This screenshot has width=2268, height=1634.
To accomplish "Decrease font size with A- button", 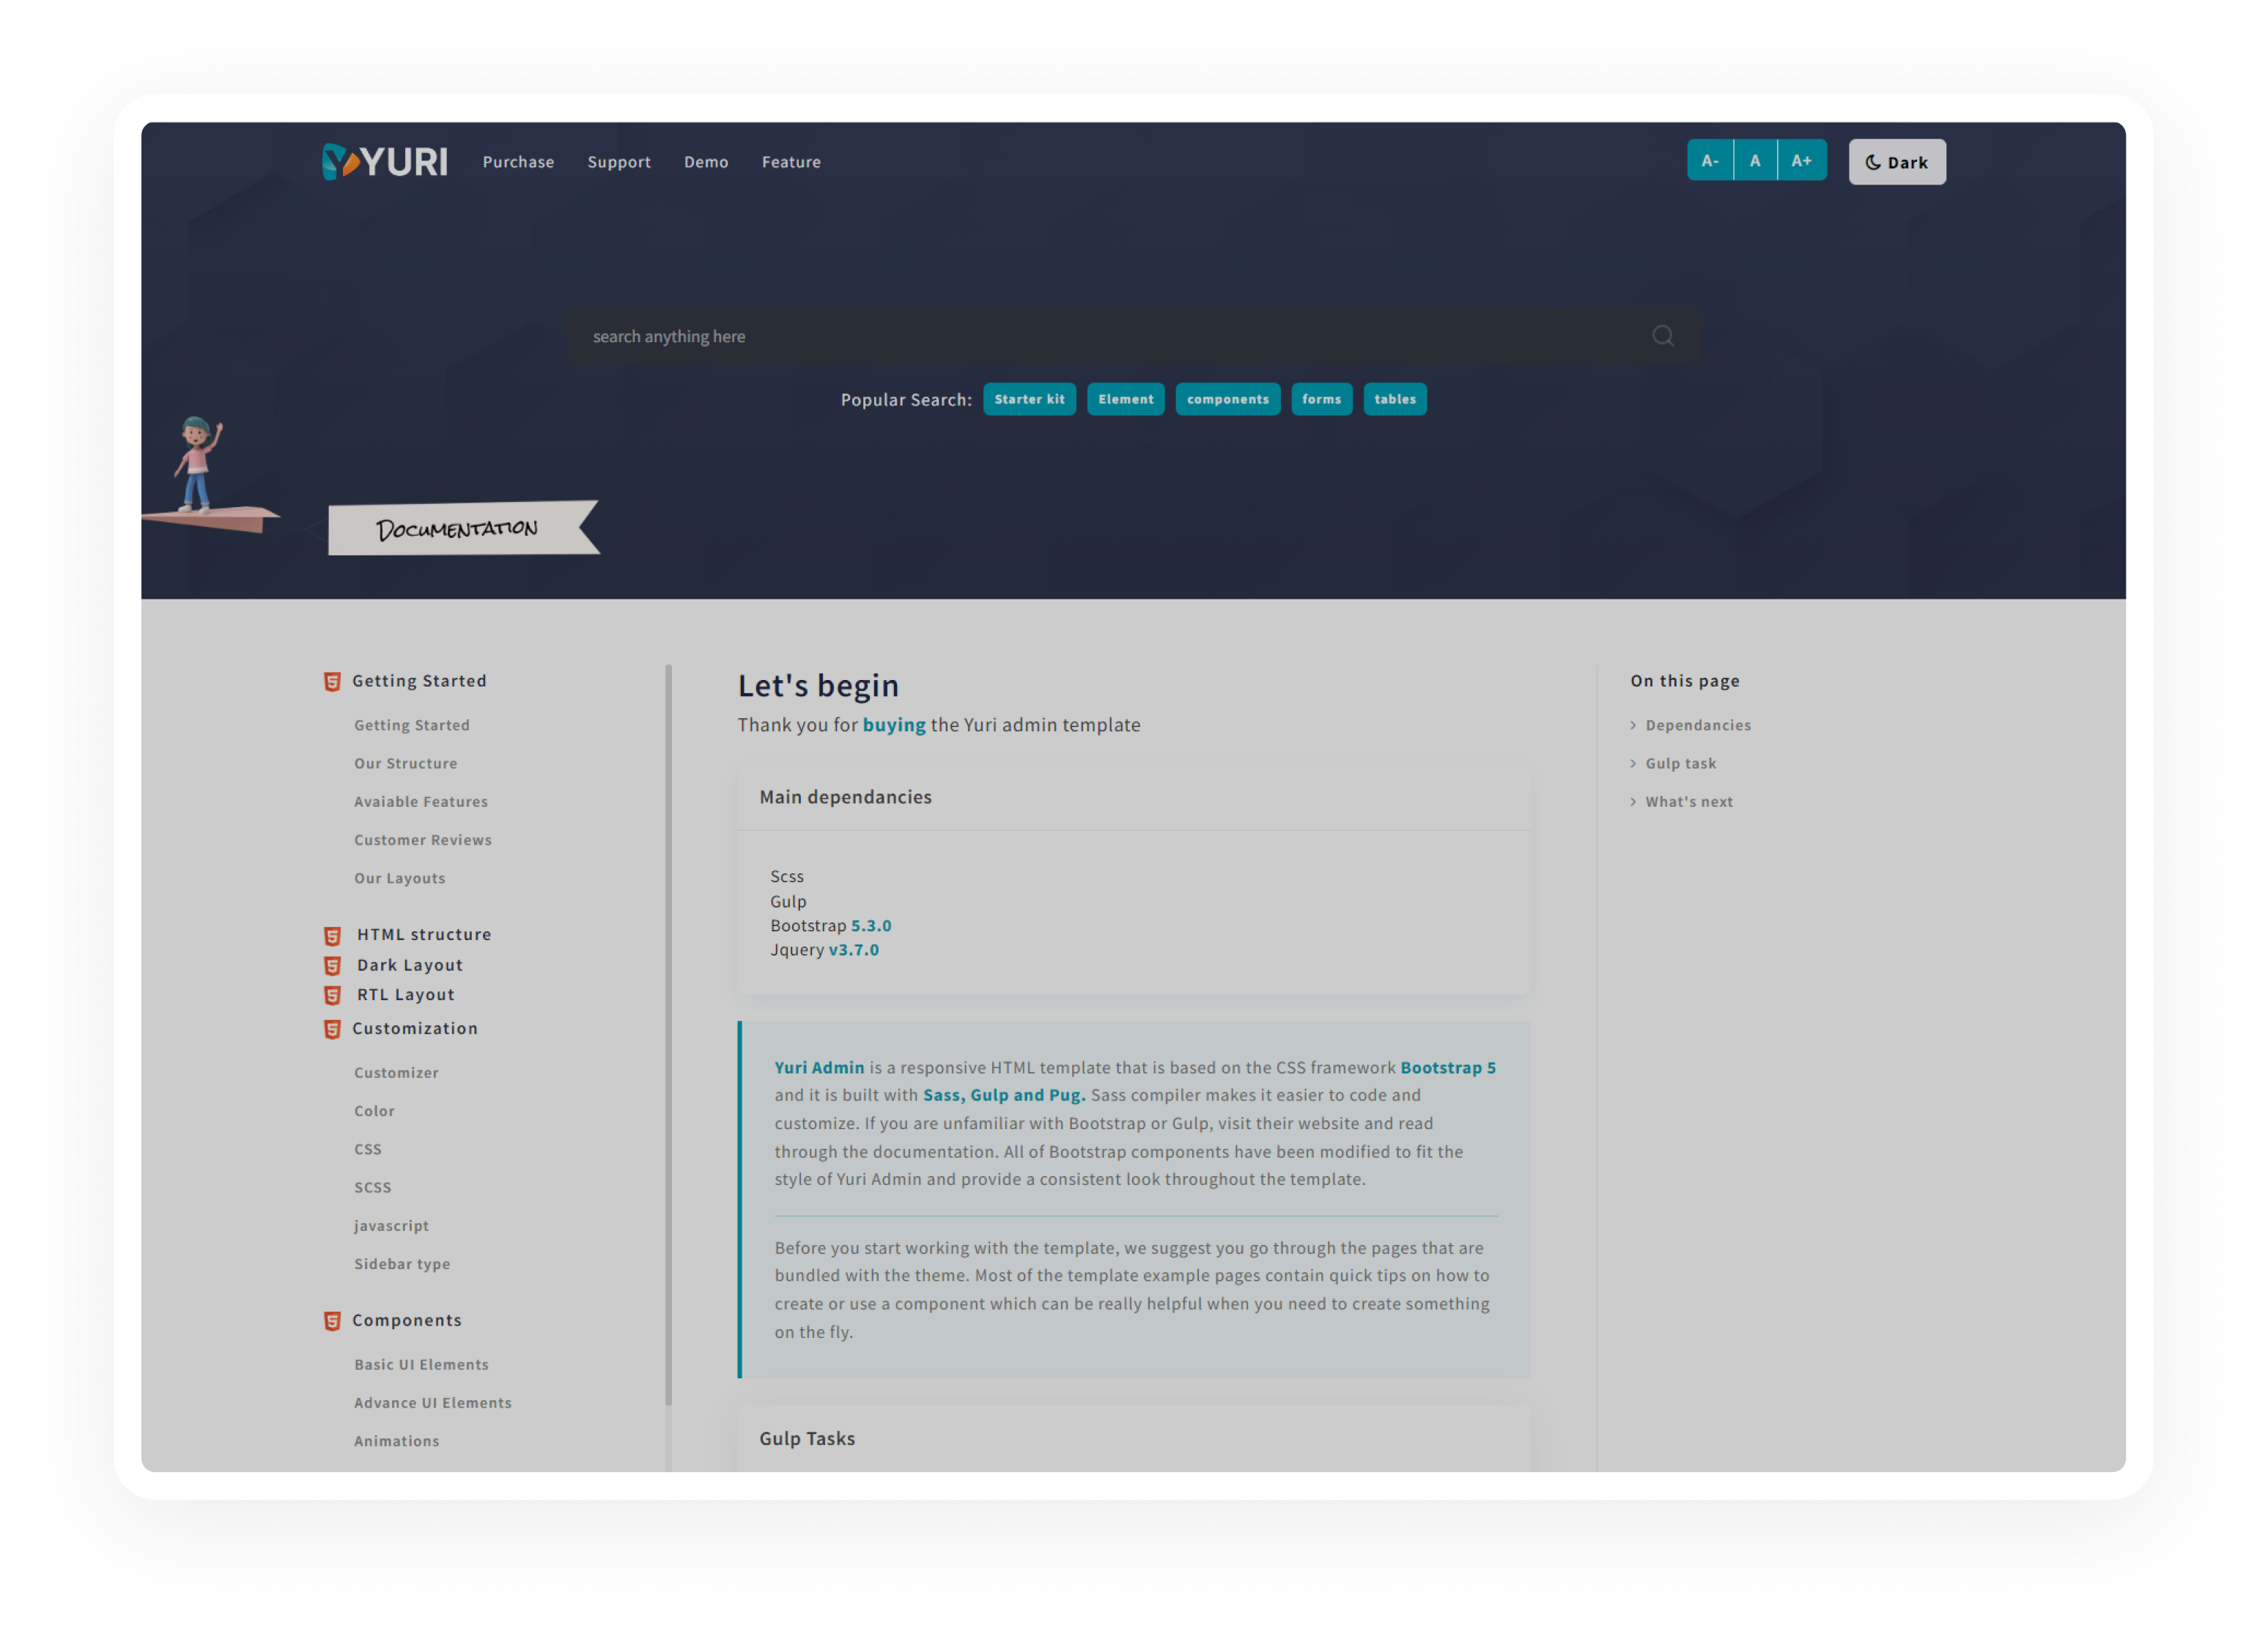I will (1710, 160).
